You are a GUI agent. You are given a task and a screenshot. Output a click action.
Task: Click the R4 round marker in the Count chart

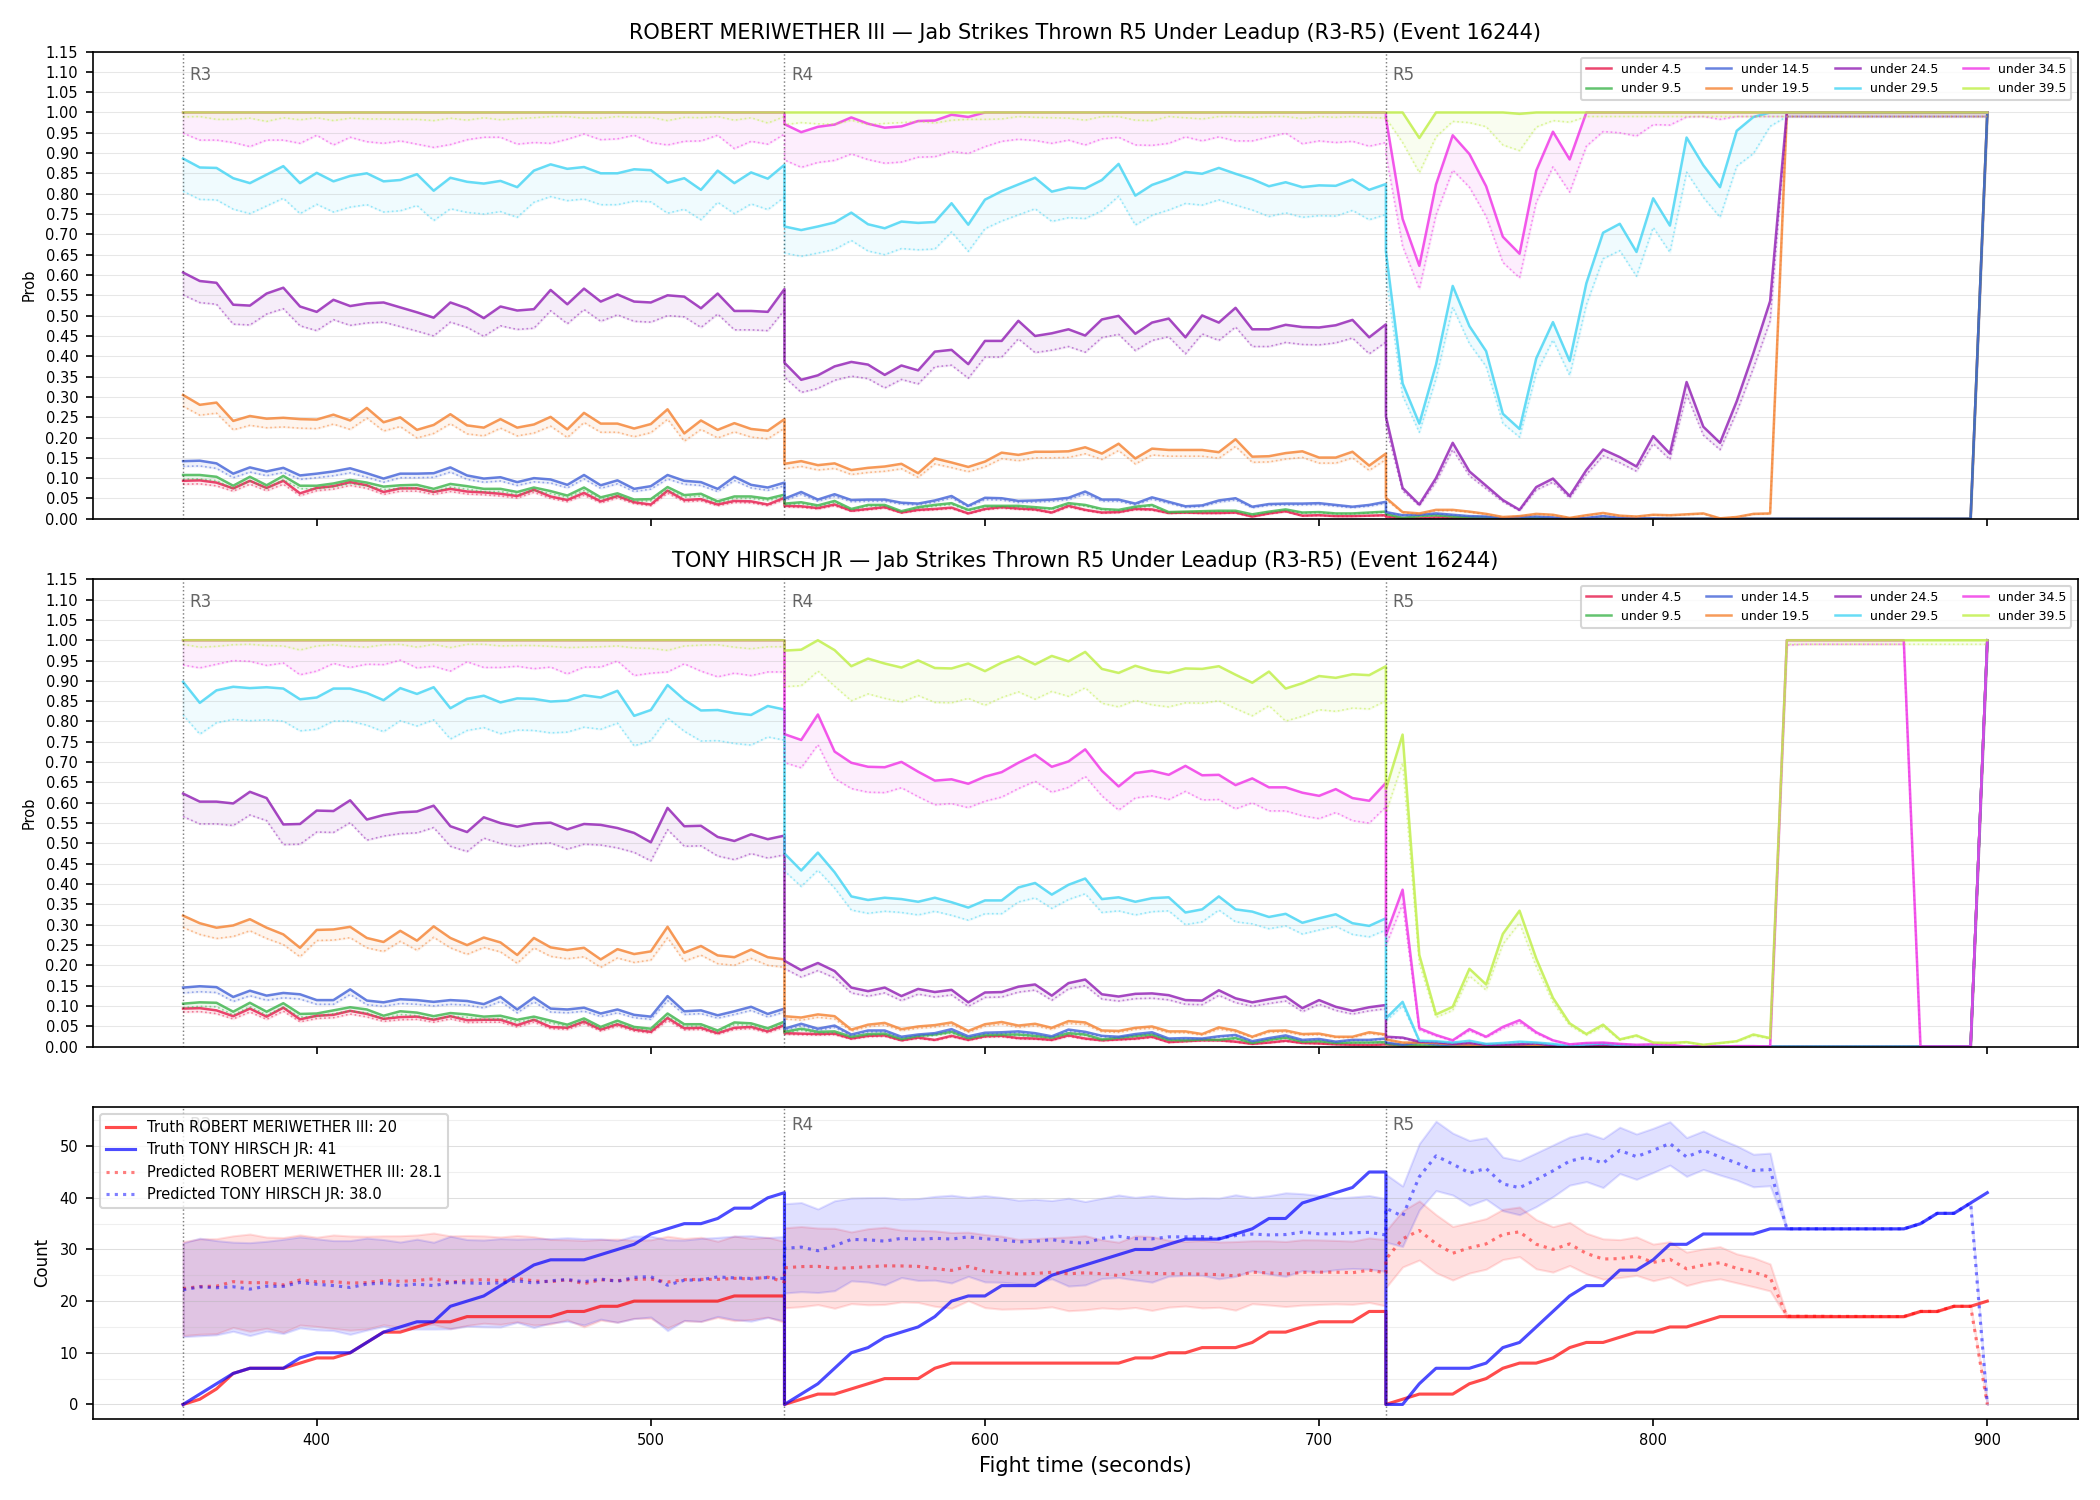click(x=802, y=1124)
